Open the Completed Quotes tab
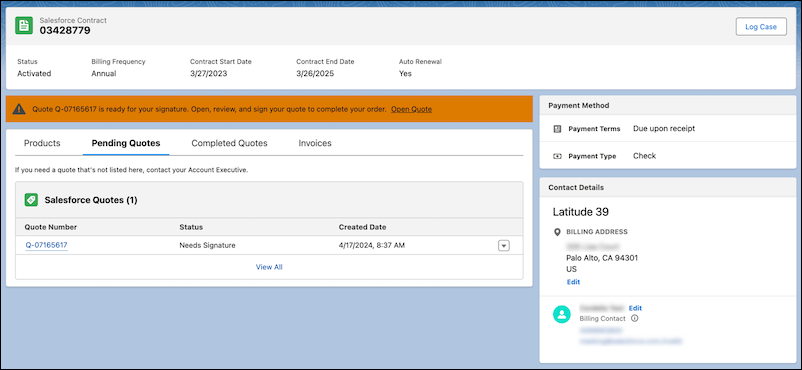This screenshot has width=802, height=370. (x=229, y=143)
